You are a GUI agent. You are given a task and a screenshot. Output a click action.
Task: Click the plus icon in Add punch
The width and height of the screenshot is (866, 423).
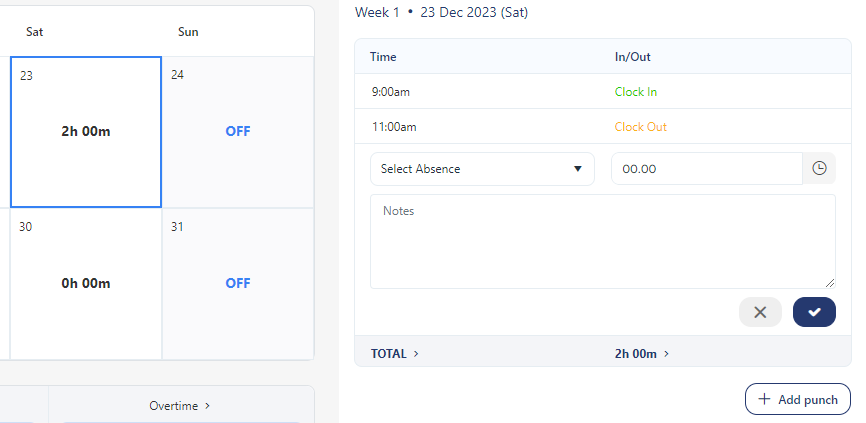(x=765, y=399)
